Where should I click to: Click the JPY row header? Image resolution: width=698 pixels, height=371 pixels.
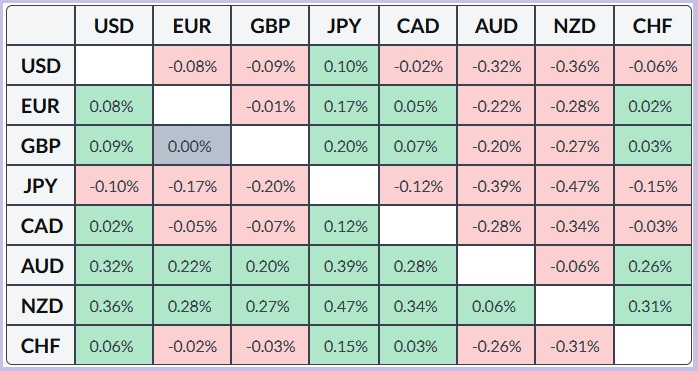pyautogui.click(x=41, y=186)
